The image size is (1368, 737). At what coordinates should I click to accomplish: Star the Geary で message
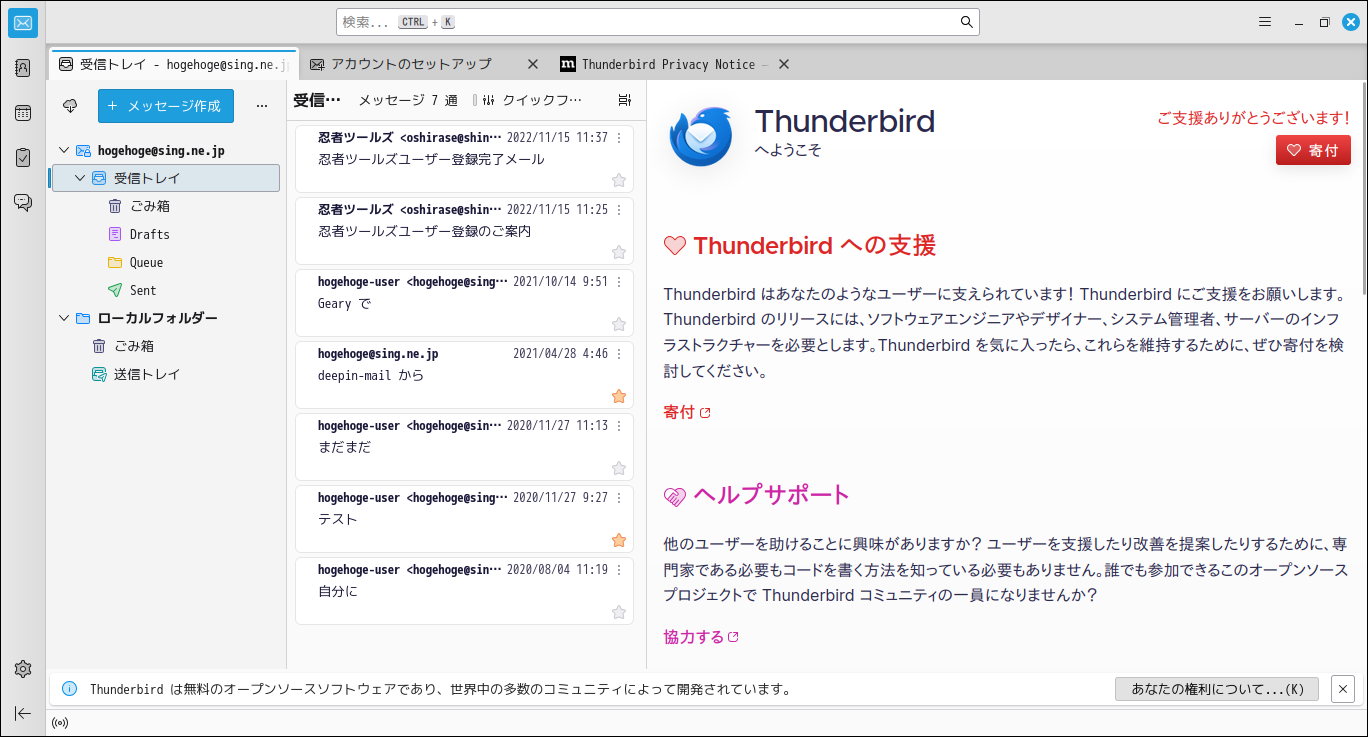click(619, 324)
